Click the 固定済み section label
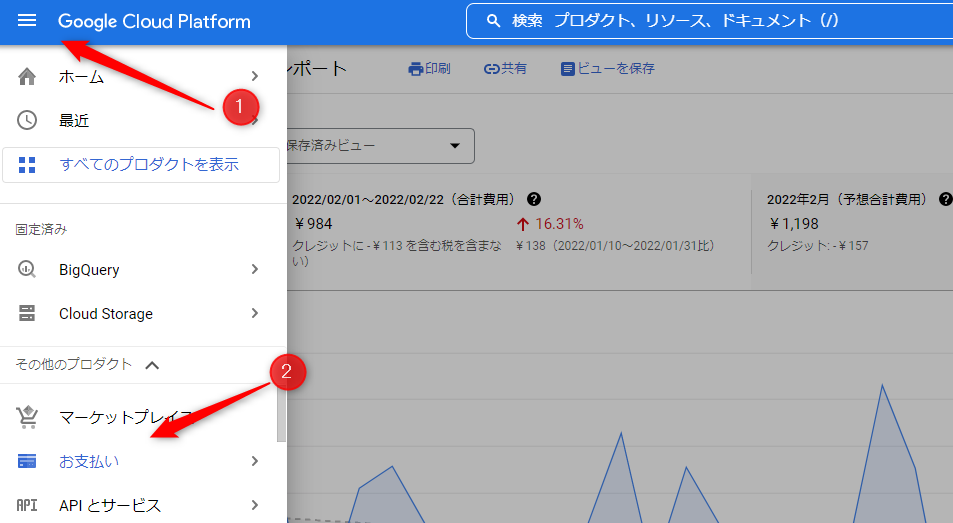 [x=41, y=230]
